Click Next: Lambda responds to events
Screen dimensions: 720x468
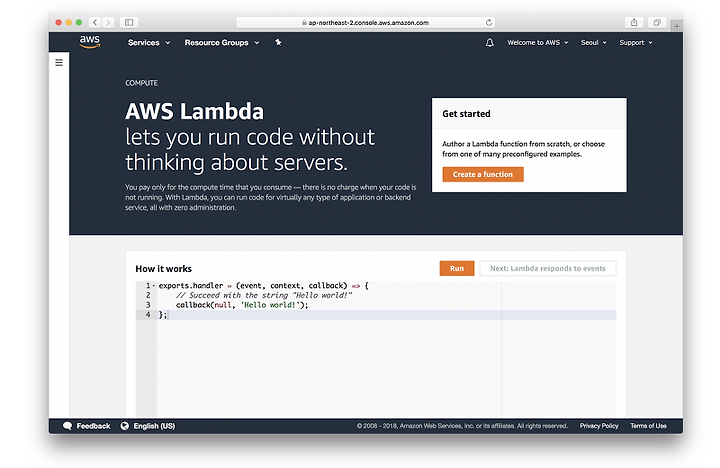point(547,268)
